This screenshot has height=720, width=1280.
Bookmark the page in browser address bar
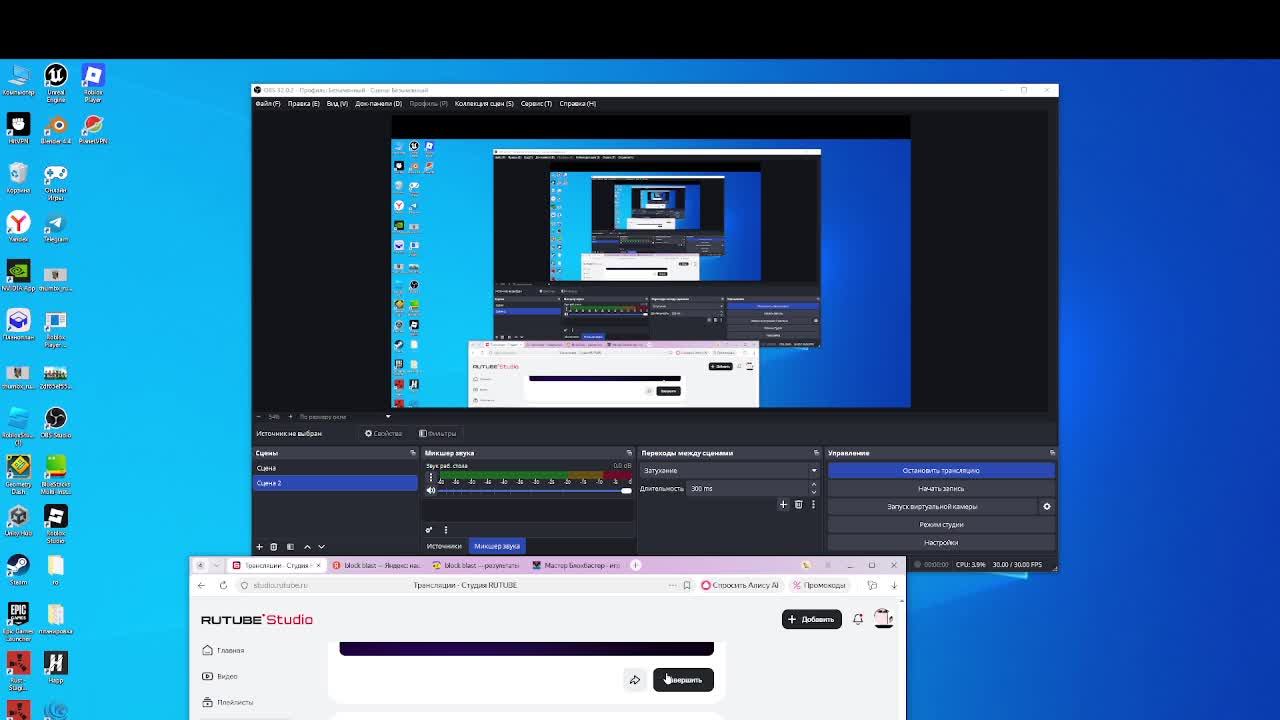[687, 585]
